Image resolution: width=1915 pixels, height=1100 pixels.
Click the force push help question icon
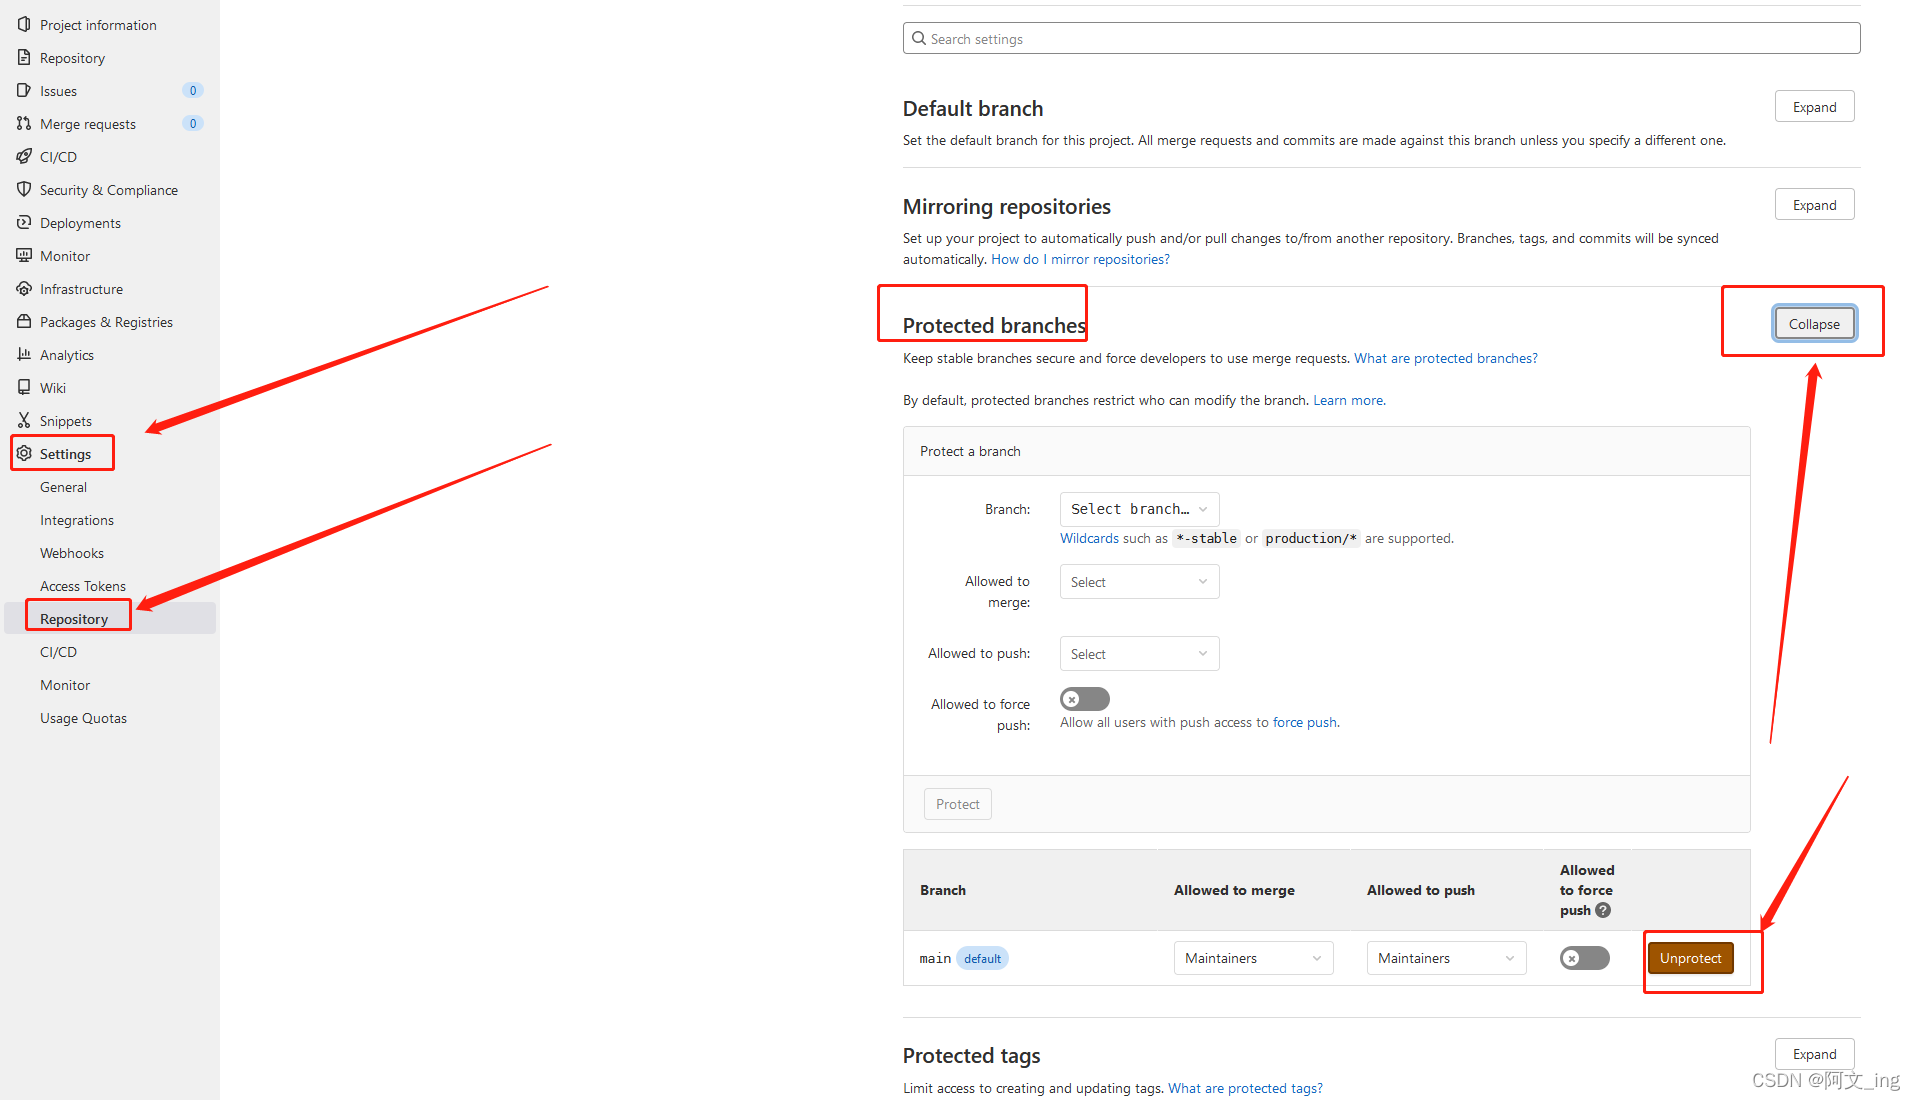point(1603,910)
